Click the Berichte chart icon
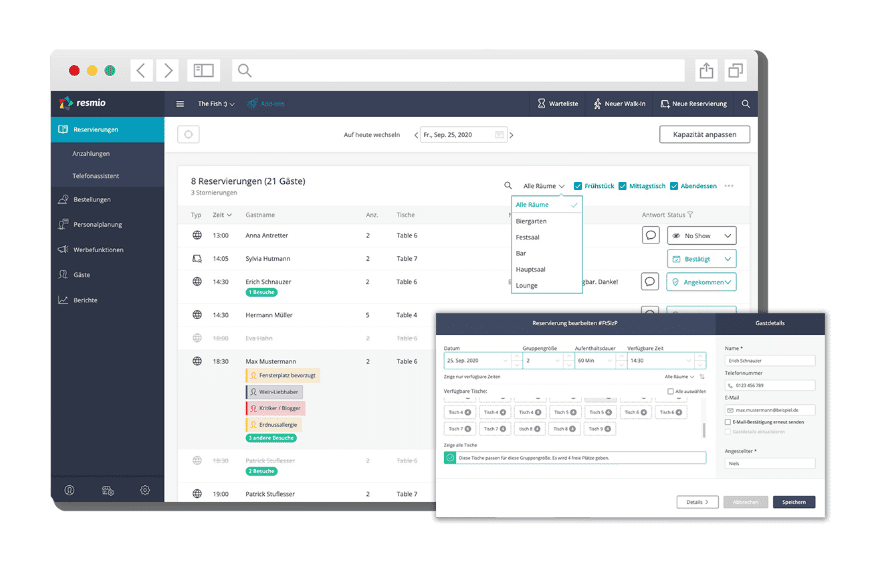The height and width of the screenshot is (583, 876). (63, 300)
